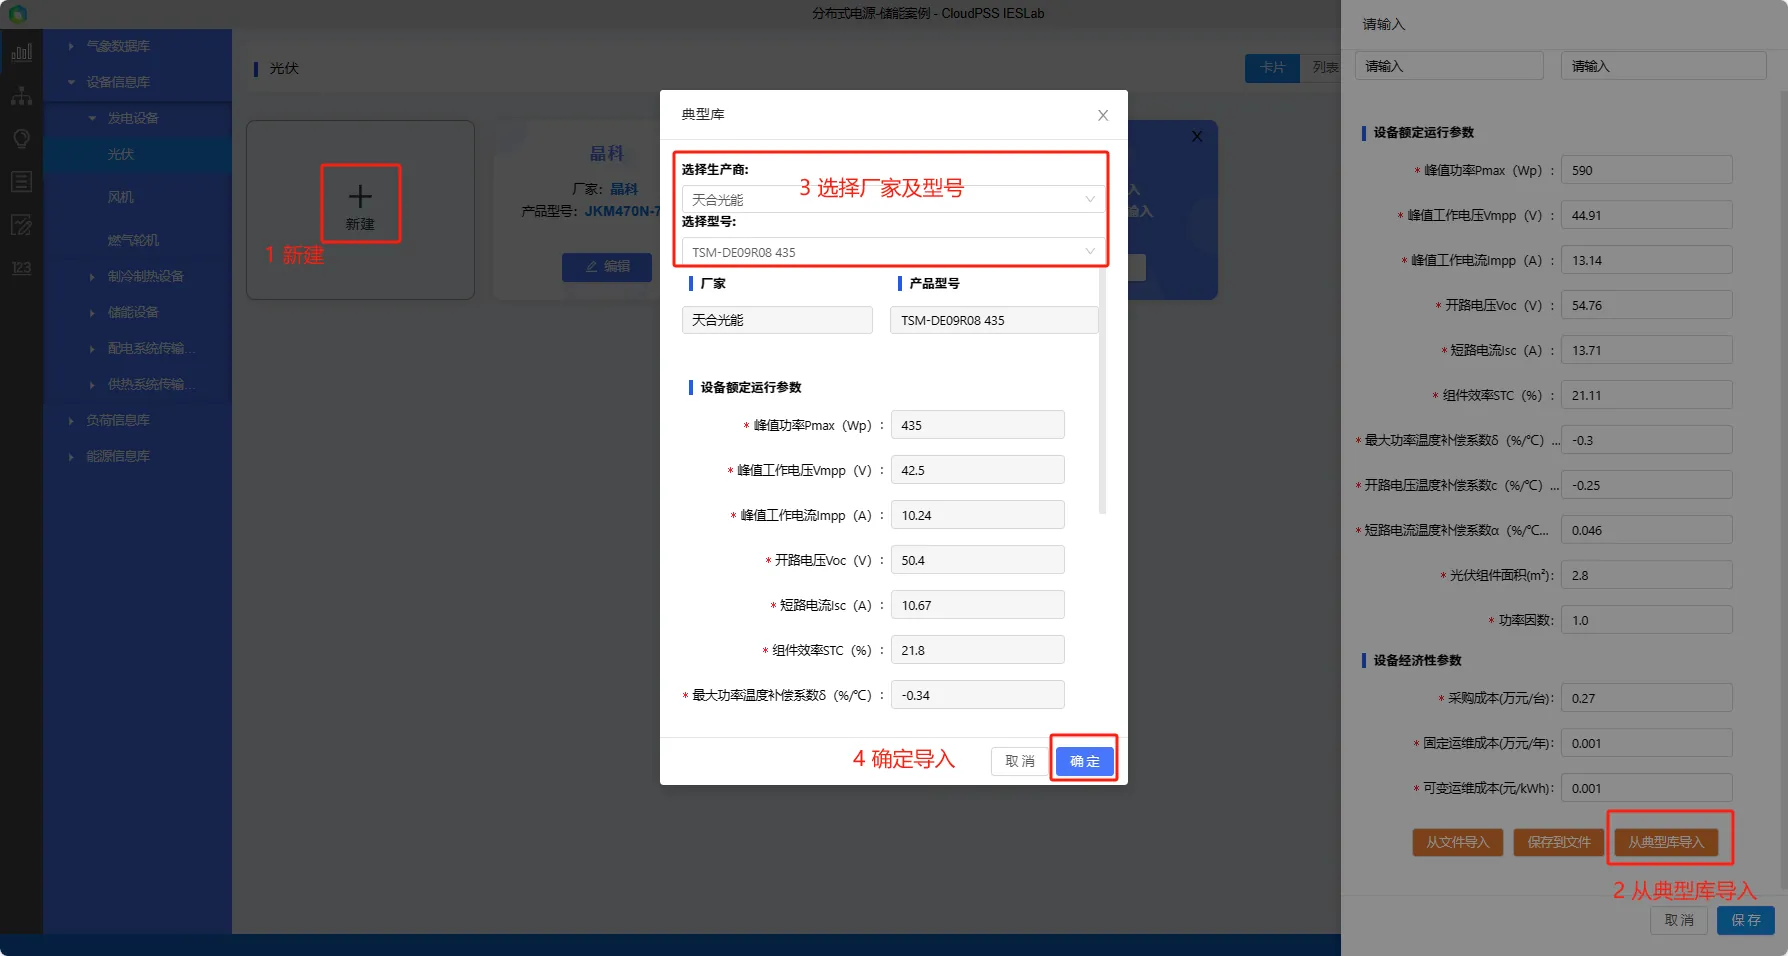Close the blue device card with its X
This screenshot has width=1788, height=956.
tap(1197, 136)
